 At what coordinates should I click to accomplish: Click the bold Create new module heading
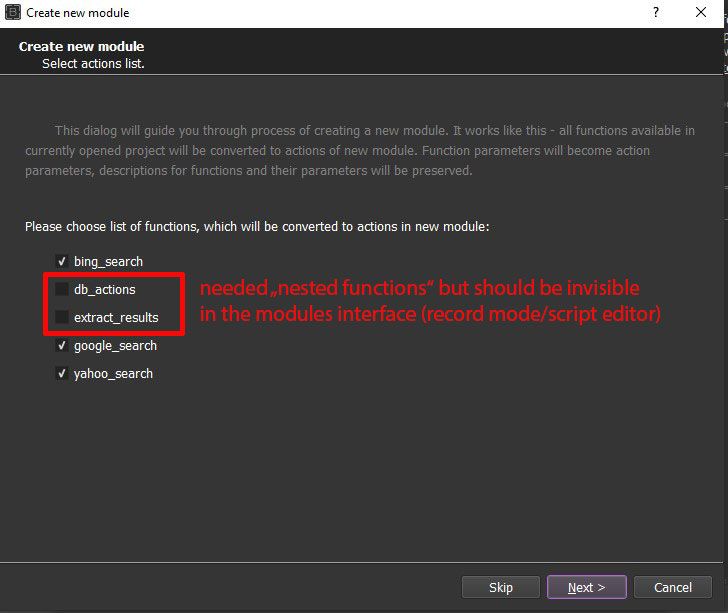point(81,47)
